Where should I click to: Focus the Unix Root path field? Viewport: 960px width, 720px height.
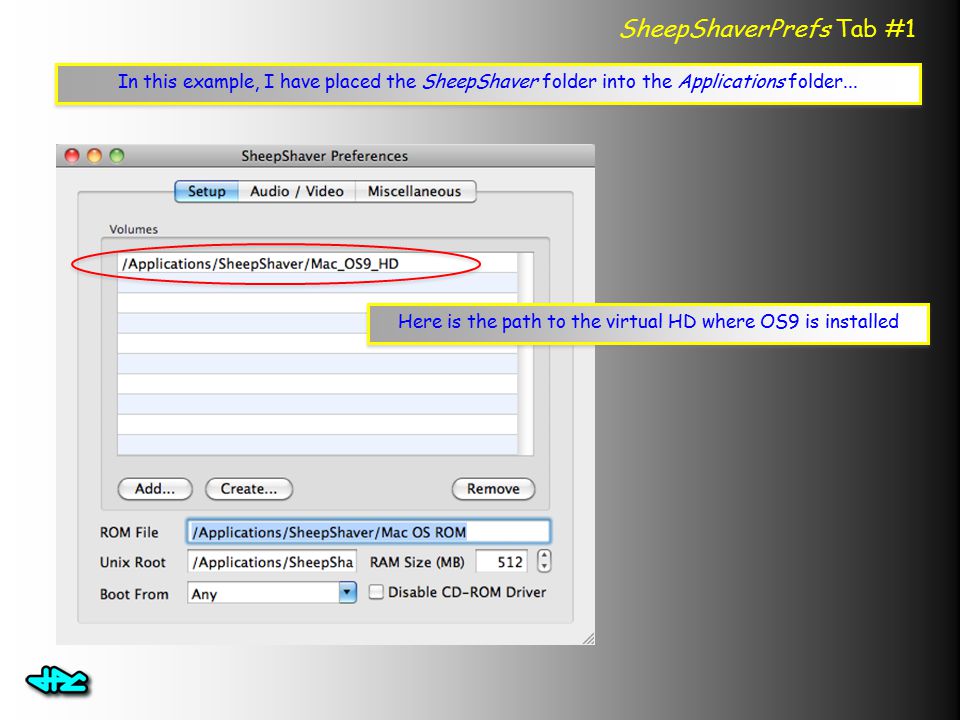[x=272, y=562]
